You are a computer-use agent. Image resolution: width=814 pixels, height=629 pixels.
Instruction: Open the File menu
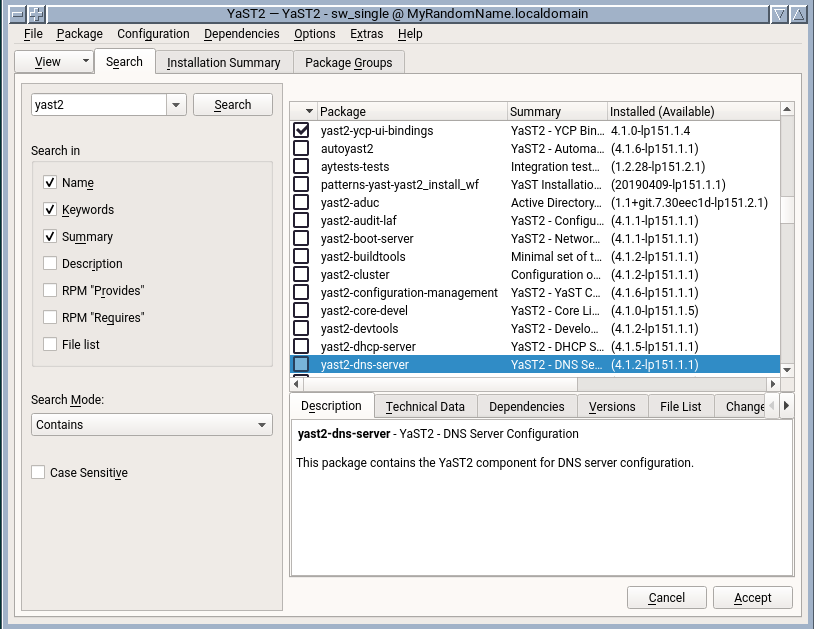pos(33,34)
